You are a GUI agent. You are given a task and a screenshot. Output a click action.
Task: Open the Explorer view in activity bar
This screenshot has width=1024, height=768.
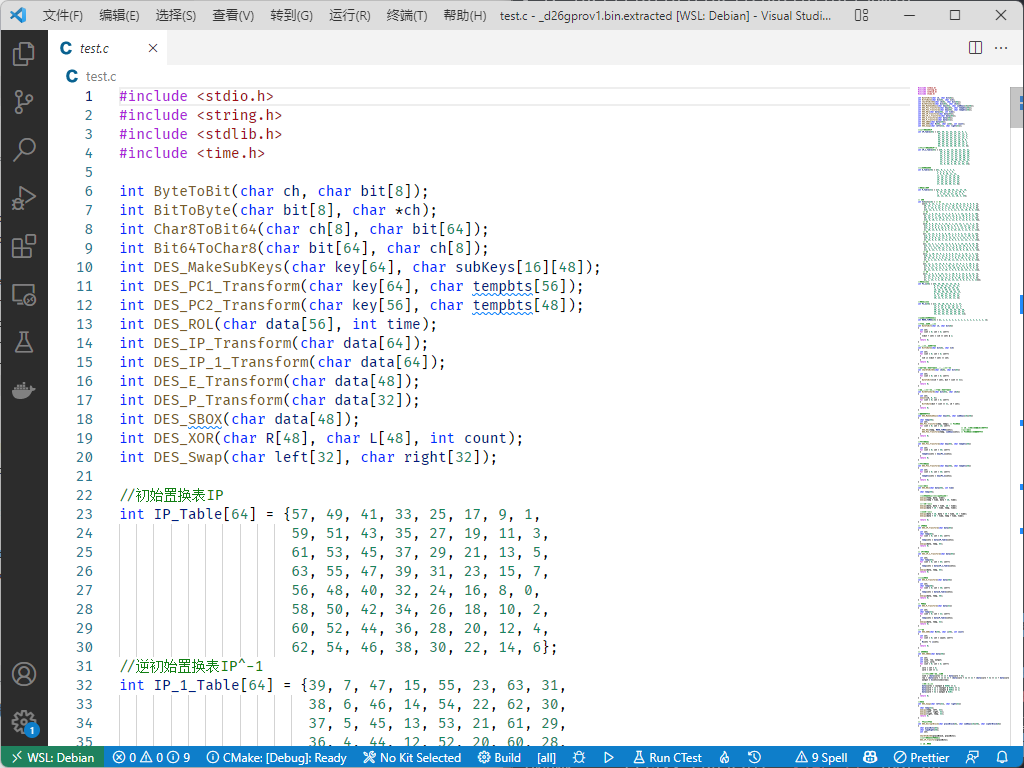(24, 54)
